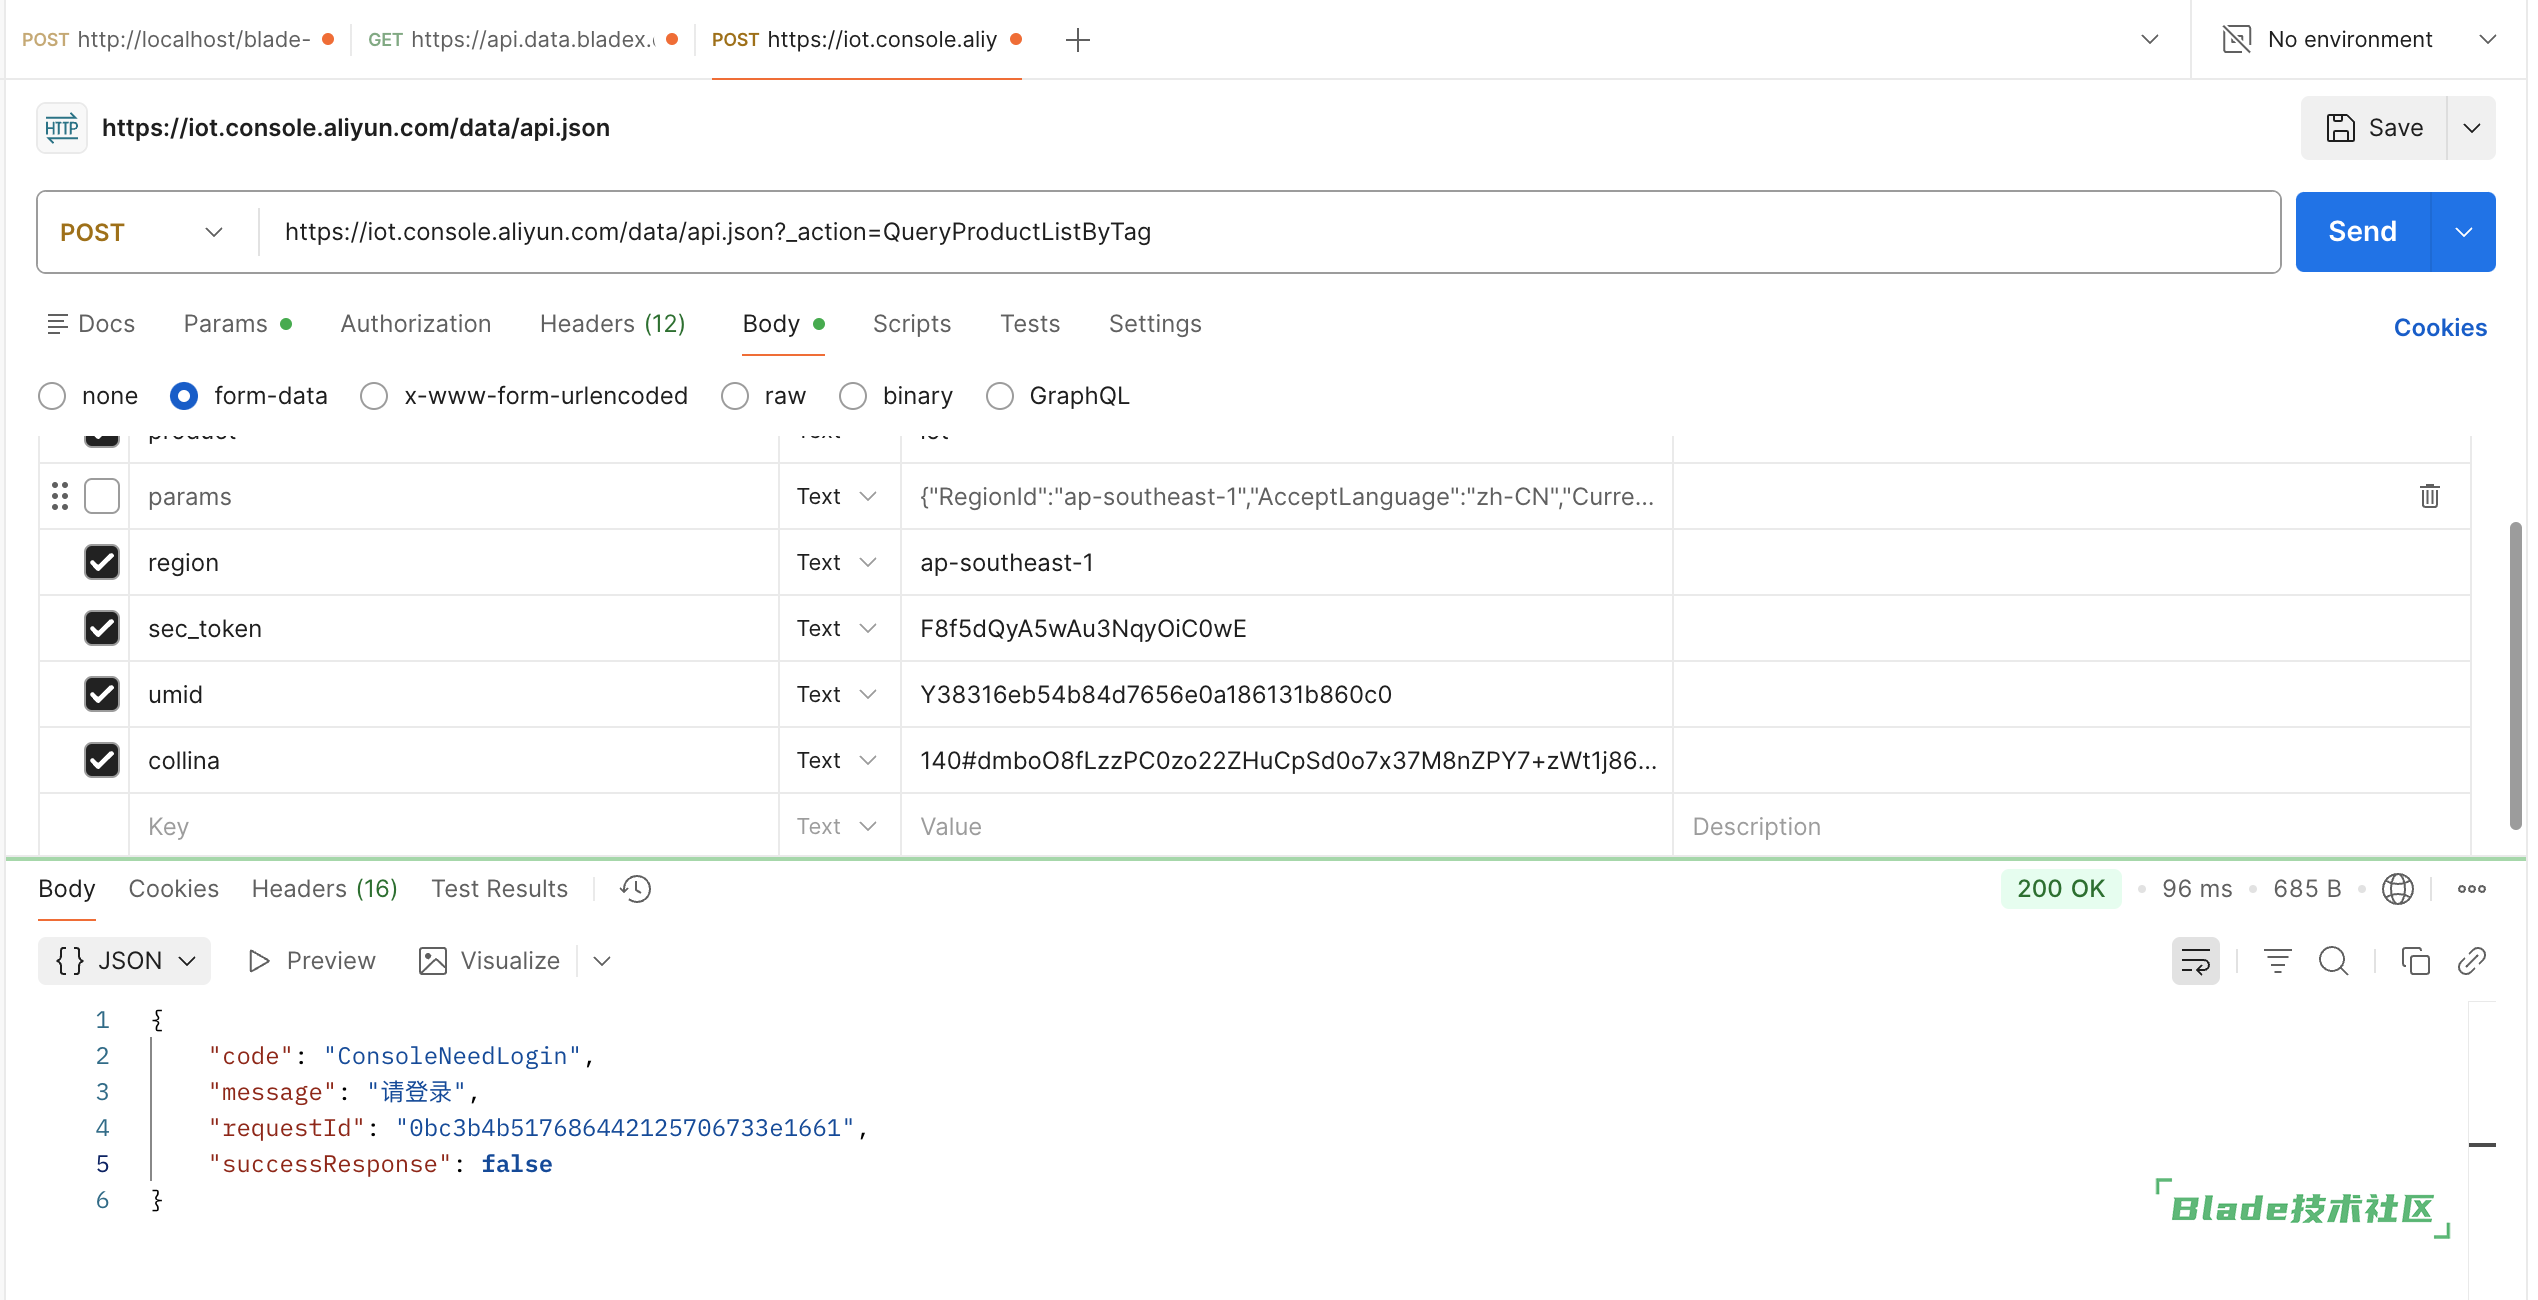Add a new request tab with plus icon

(x=1077, y=40)
